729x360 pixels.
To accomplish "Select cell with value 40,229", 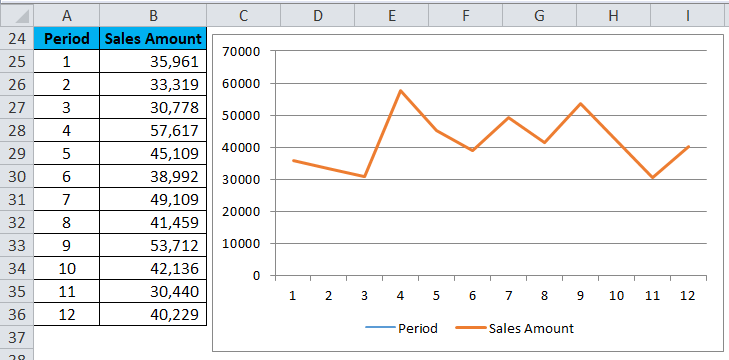I will 153,314.
